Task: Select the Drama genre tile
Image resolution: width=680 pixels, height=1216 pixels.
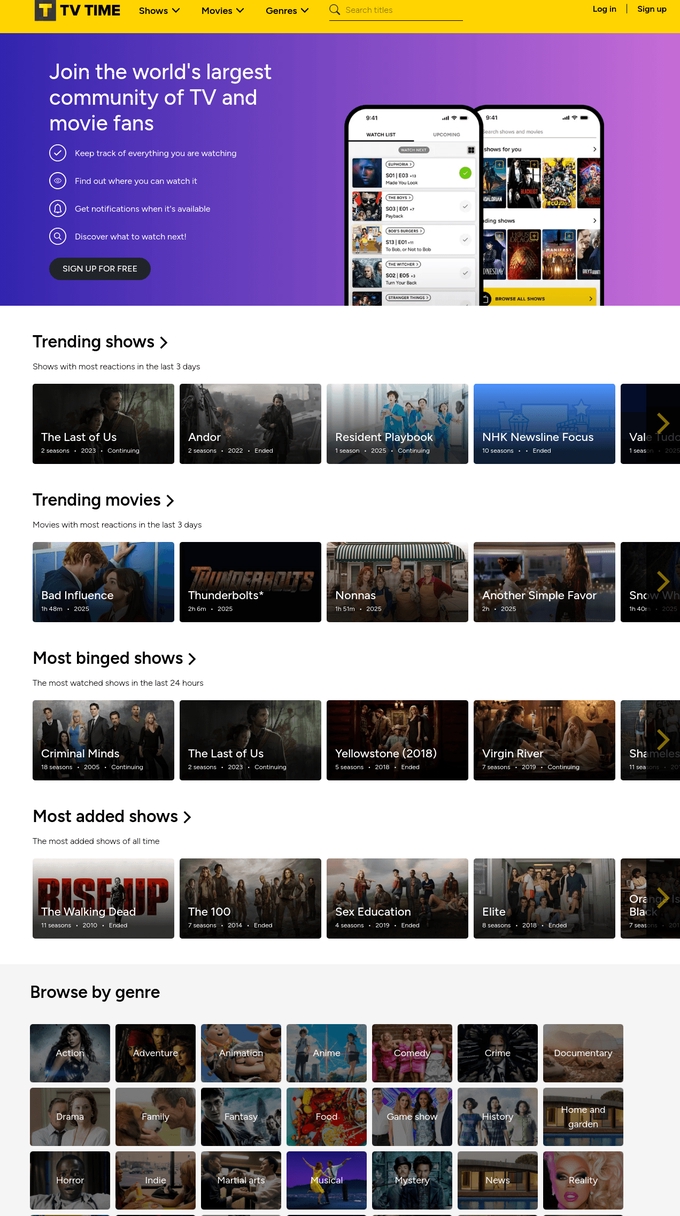Action: click(x=70, y=1117)
